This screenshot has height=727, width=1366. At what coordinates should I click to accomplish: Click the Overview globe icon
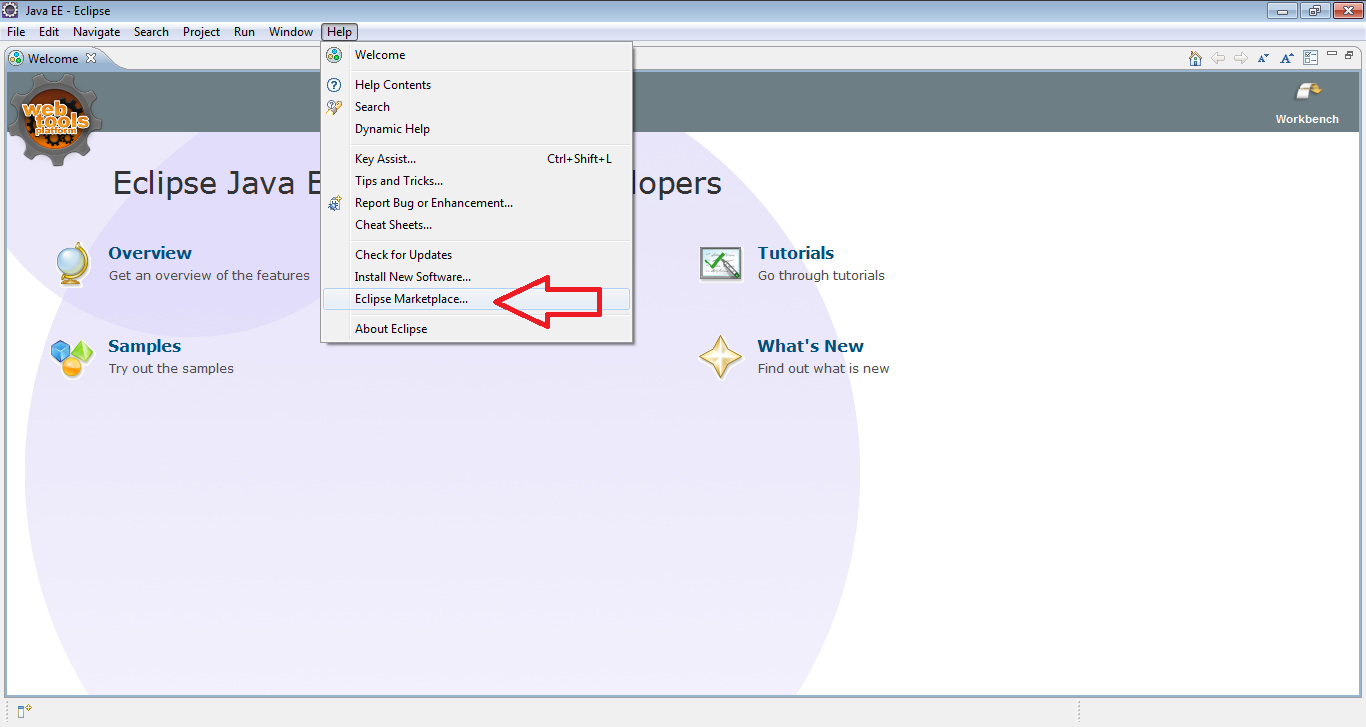pyautogui.click(x=72, y=262)
